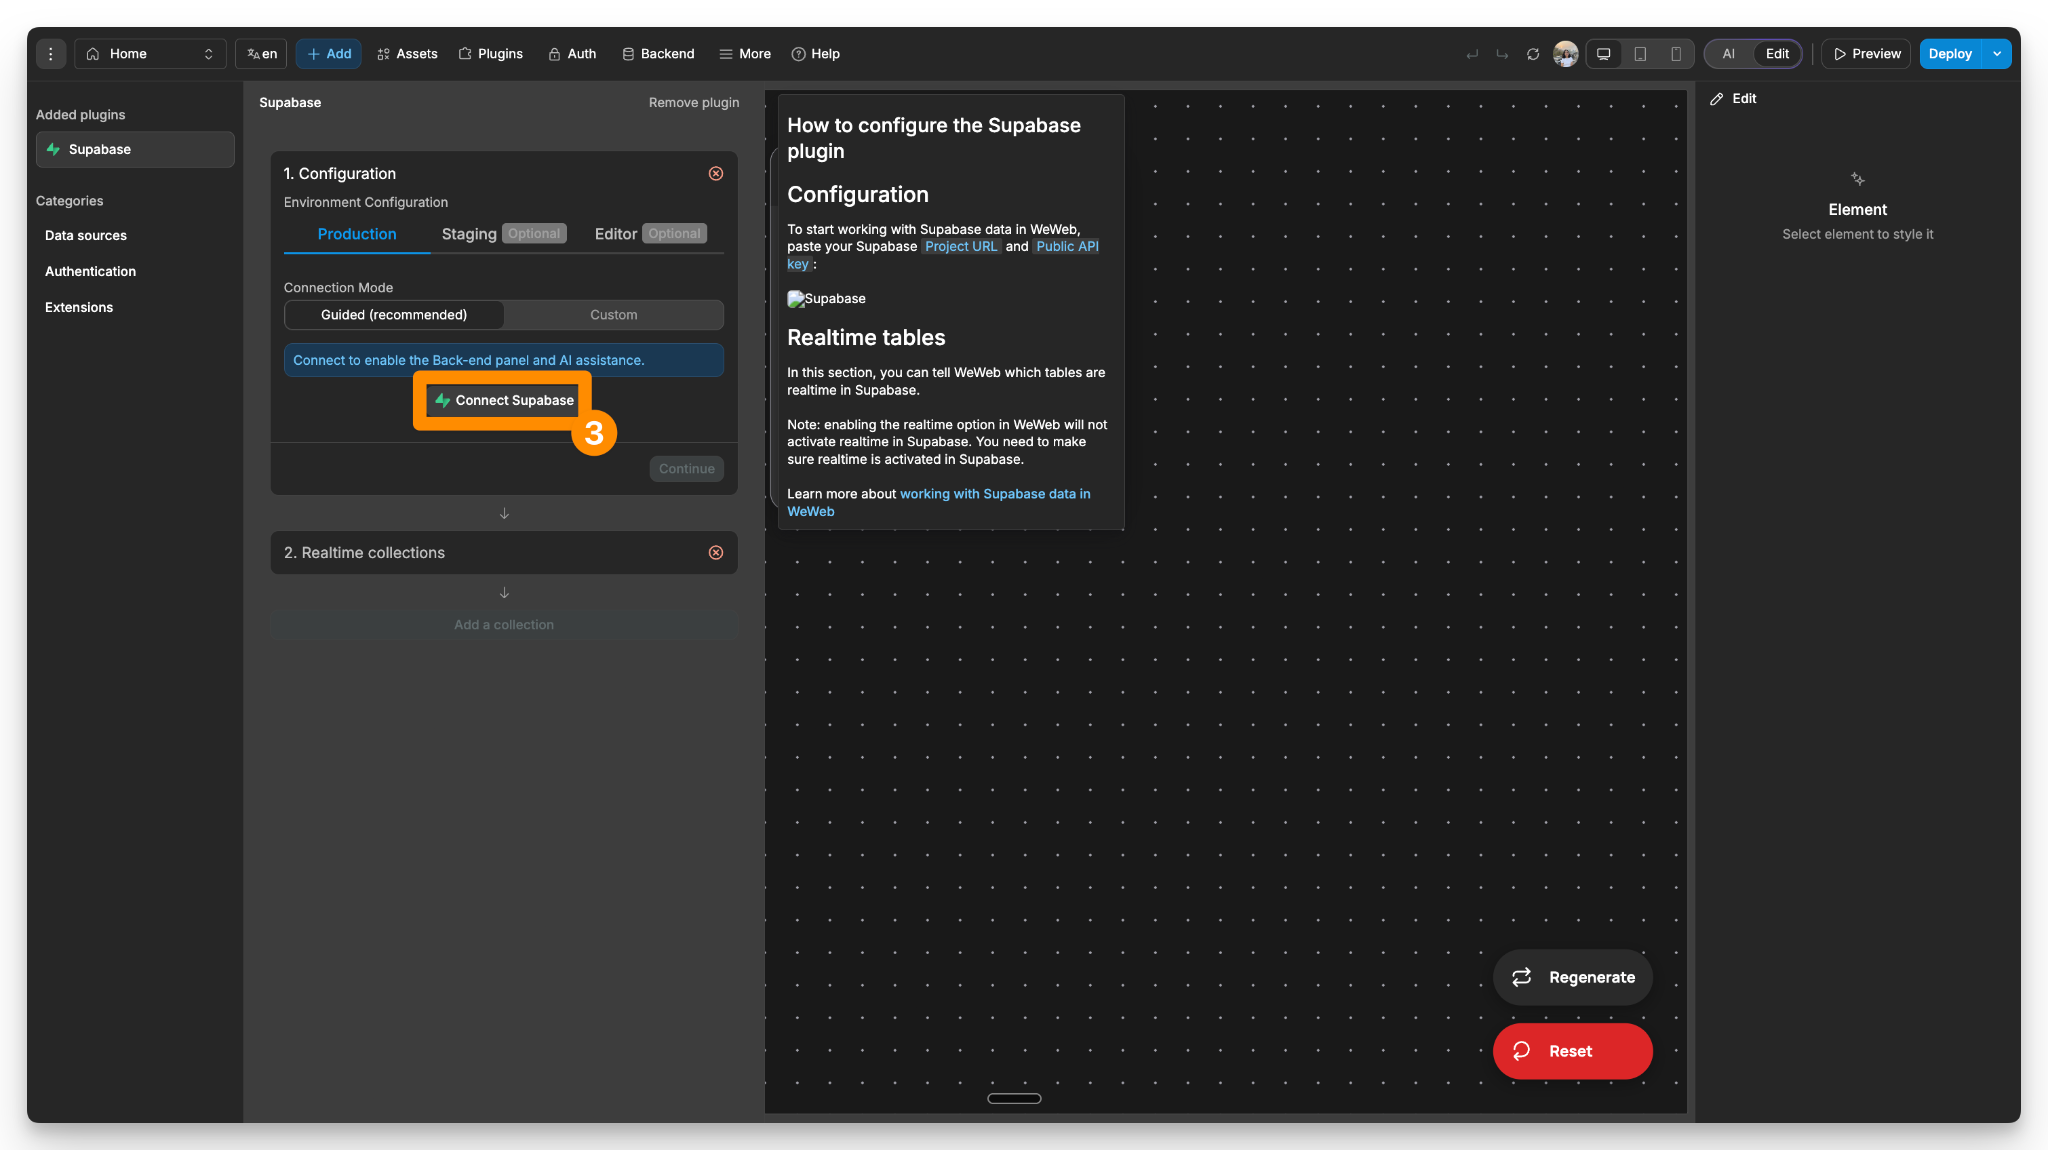Open the Backend menu
Viewport: 2048px width, 1150px height.
658,54
